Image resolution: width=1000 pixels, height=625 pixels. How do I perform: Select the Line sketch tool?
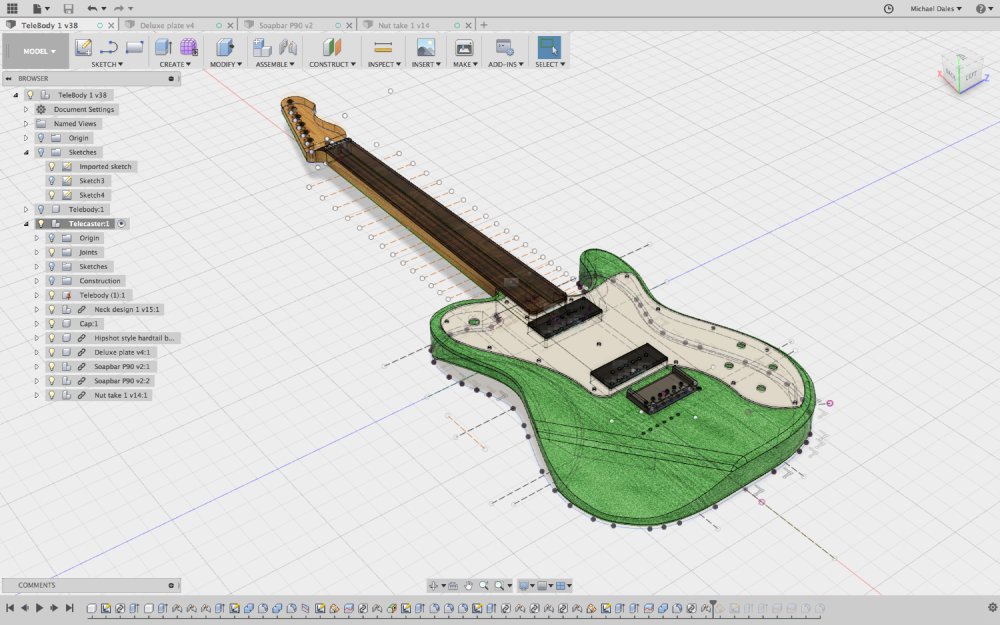(109, 47)
